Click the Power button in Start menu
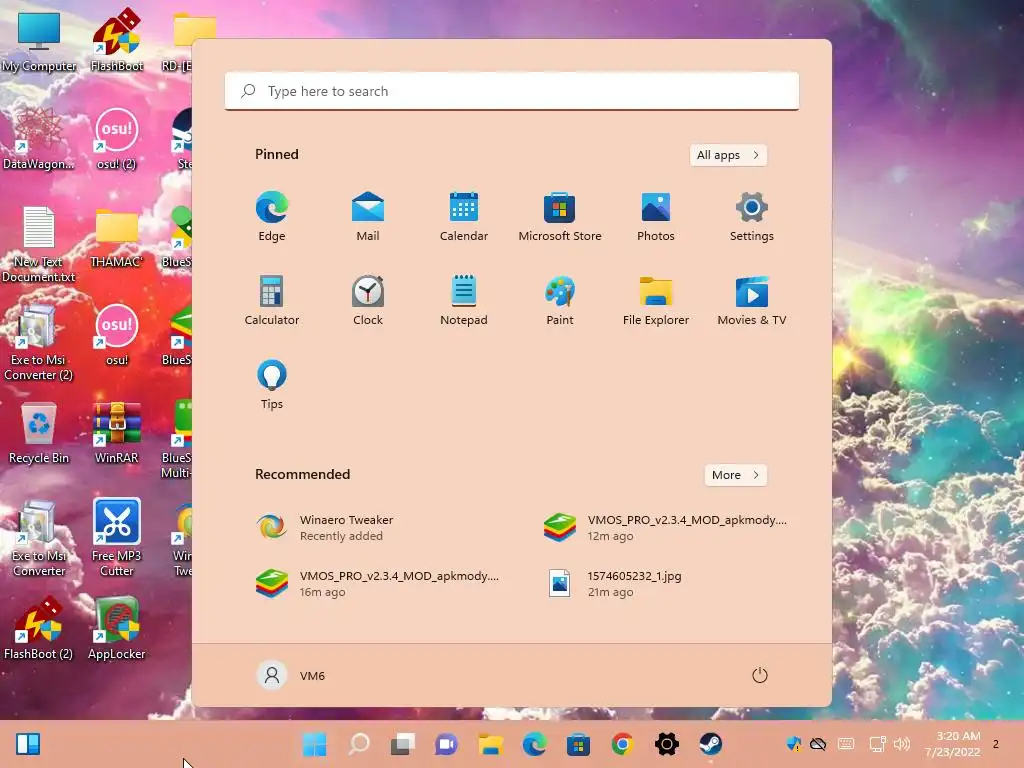This screenshot has height=768, width=1024. [760, 675]
